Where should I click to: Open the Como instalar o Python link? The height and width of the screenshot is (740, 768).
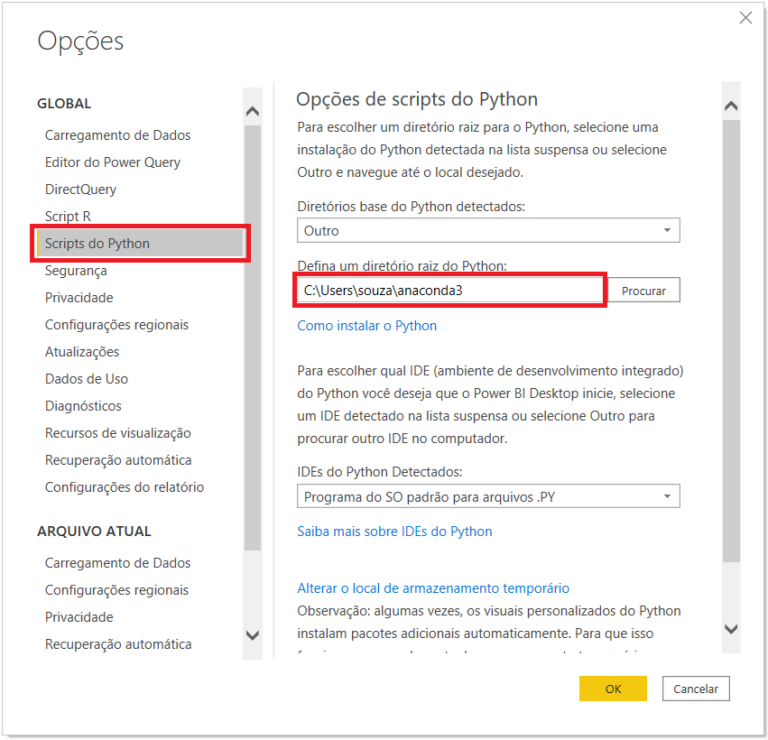367,326
